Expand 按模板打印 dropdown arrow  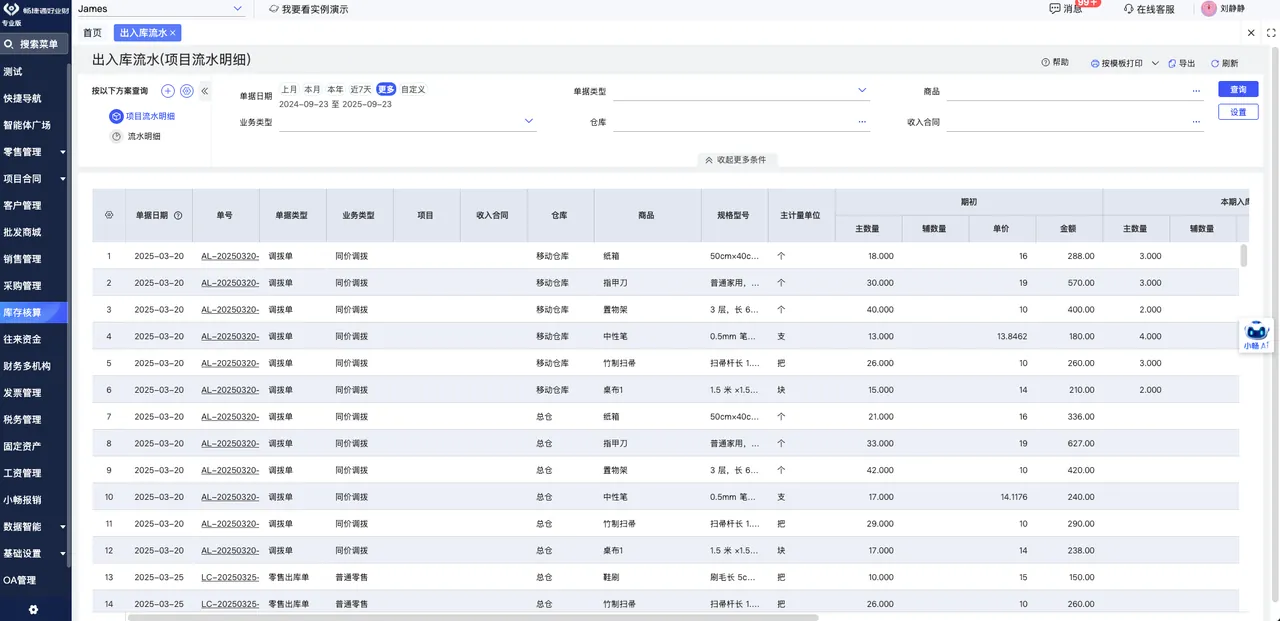tap(1155, 63)
